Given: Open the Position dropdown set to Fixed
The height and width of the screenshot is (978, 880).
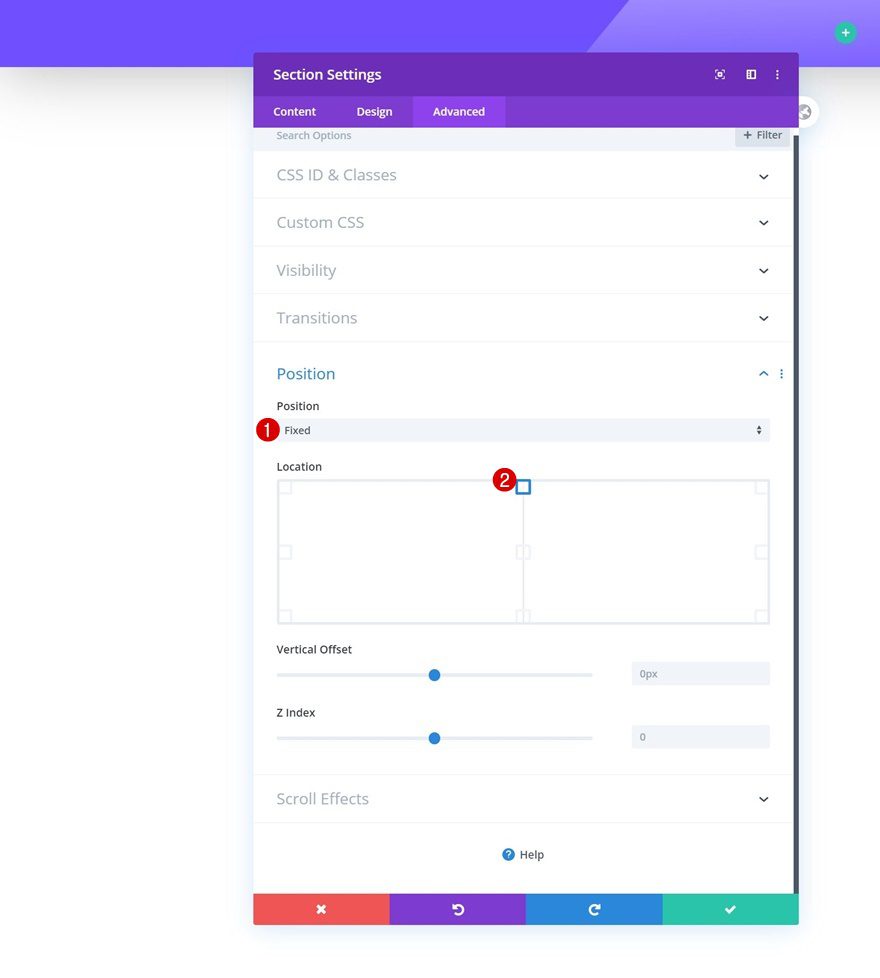Looking at the screenshot, I should (x=523, y=430).
